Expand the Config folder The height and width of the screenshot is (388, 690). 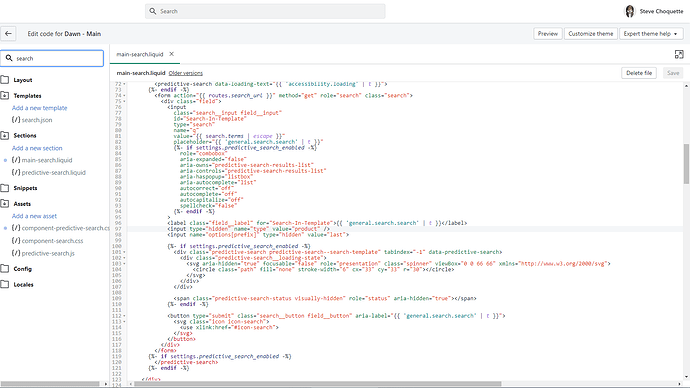tap(22, 269)
